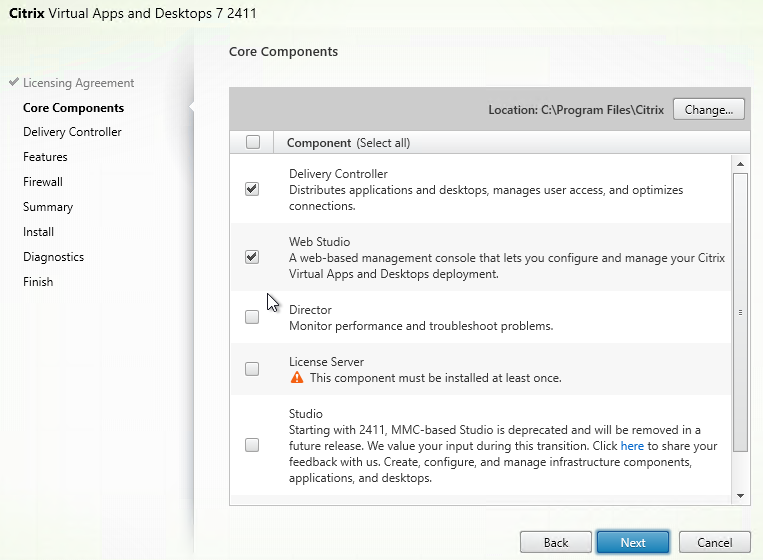The width and height of the screenshot is (763, 560).
Task: Click 'This component must be installed at least once.'
Action: 436,378
